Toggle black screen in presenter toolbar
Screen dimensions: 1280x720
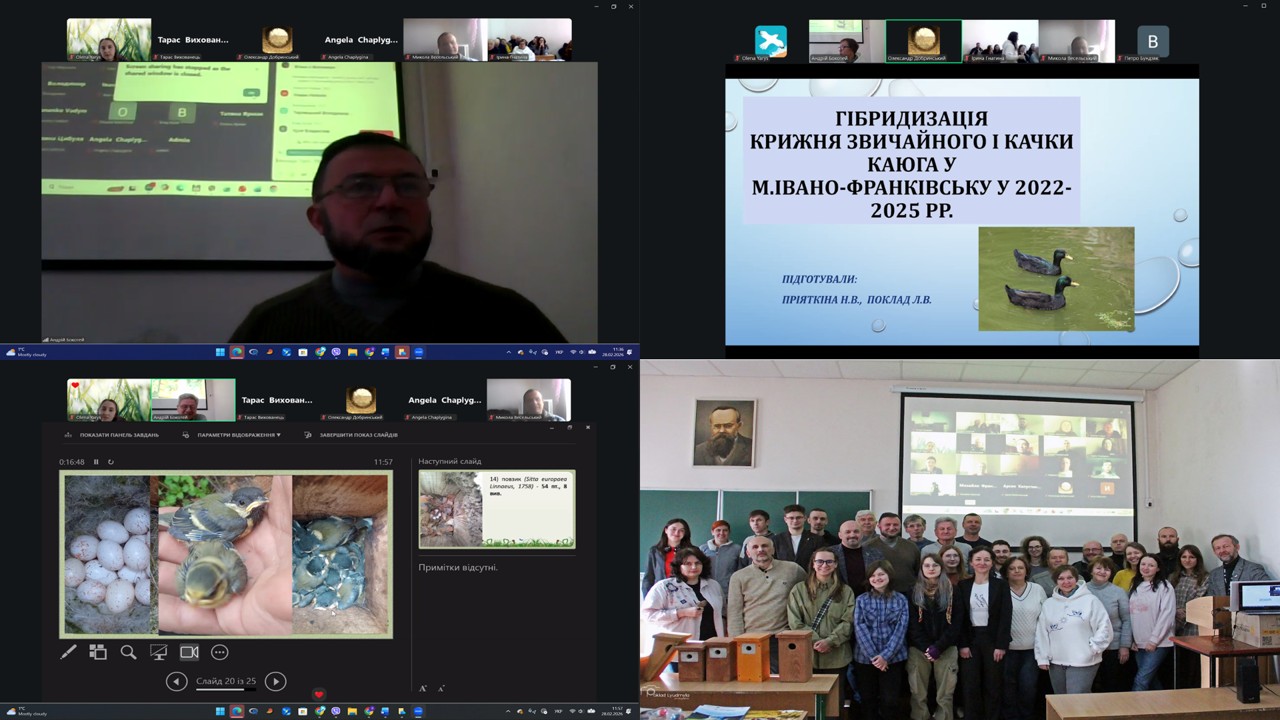tap(158, 652)
